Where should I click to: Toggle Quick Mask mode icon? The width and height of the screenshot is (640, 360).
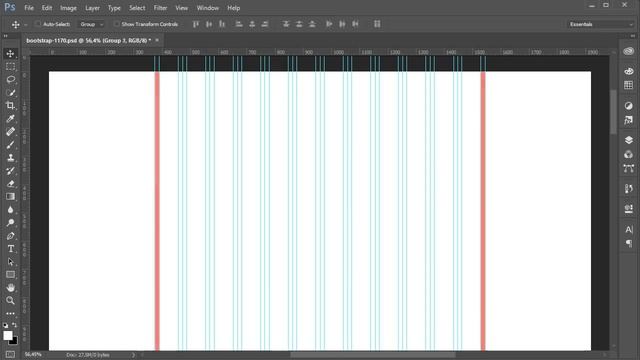click(x=11, y=354)
